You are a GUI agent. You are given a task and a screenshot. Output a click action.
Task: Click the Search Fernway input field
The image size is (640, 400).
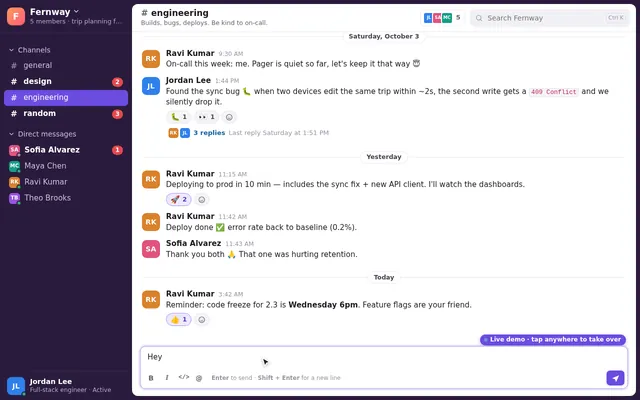pos(550,18)
